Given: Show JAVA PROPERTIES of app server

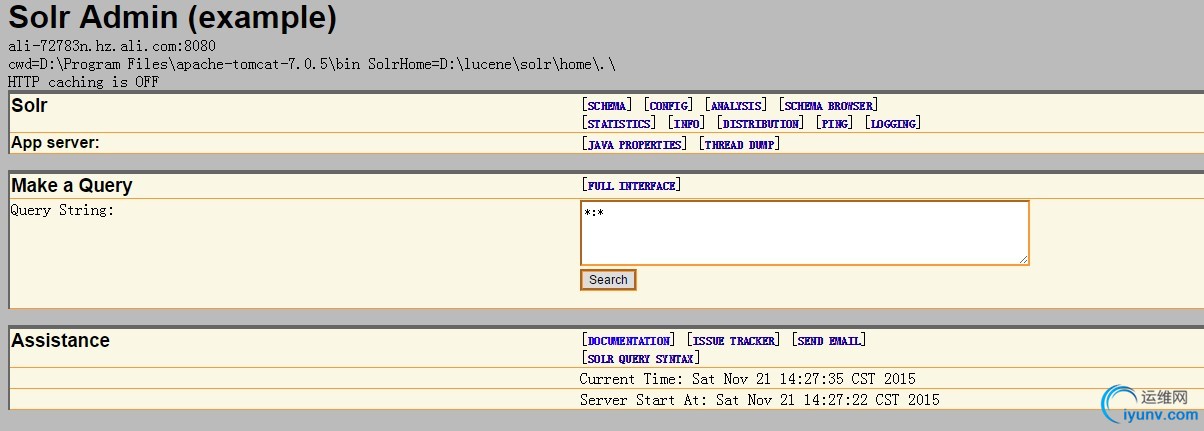Looking at the screenshot, I should pos(635,144).
